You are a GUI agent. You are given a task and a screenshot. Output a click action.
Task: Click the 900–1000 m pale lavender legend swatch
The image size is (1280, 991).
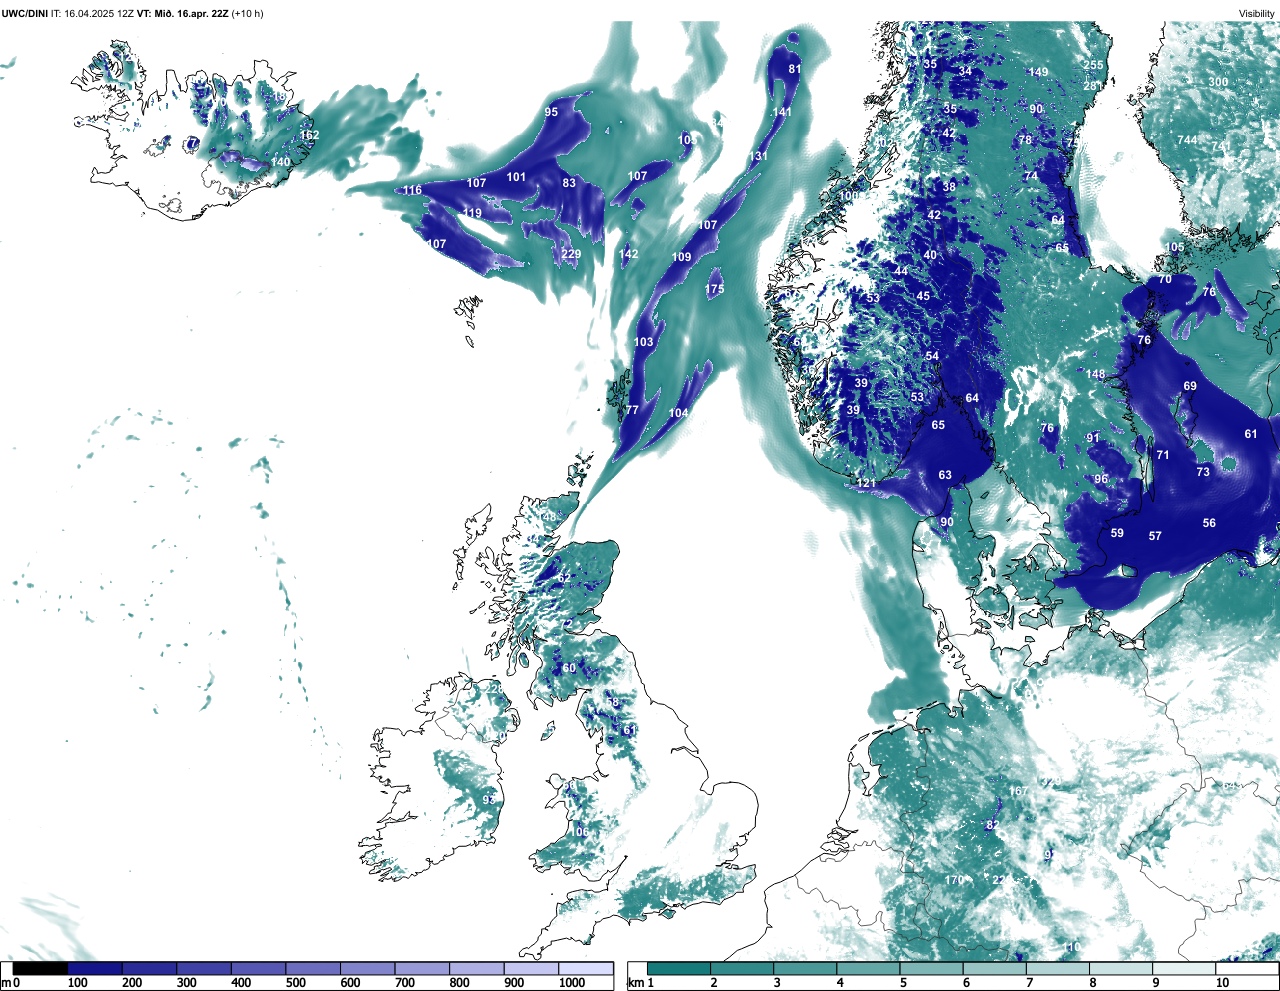click(x=531, y=968)
